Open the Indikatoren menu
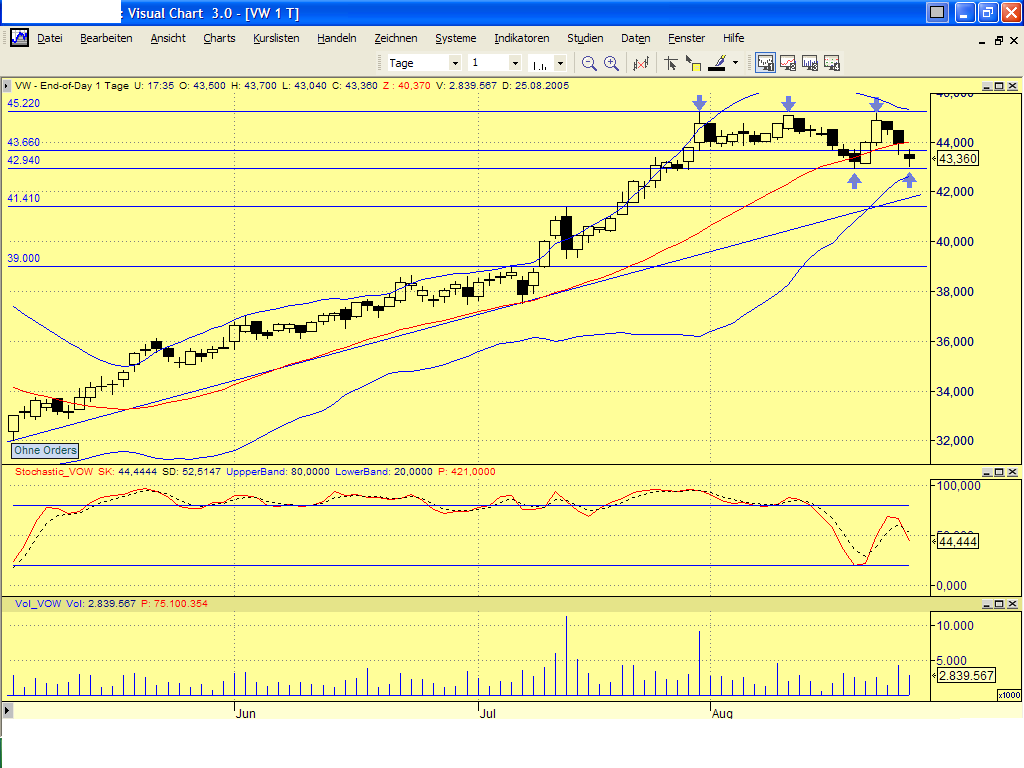Screen dimensions: 1024x768 [x=521, y=38]
